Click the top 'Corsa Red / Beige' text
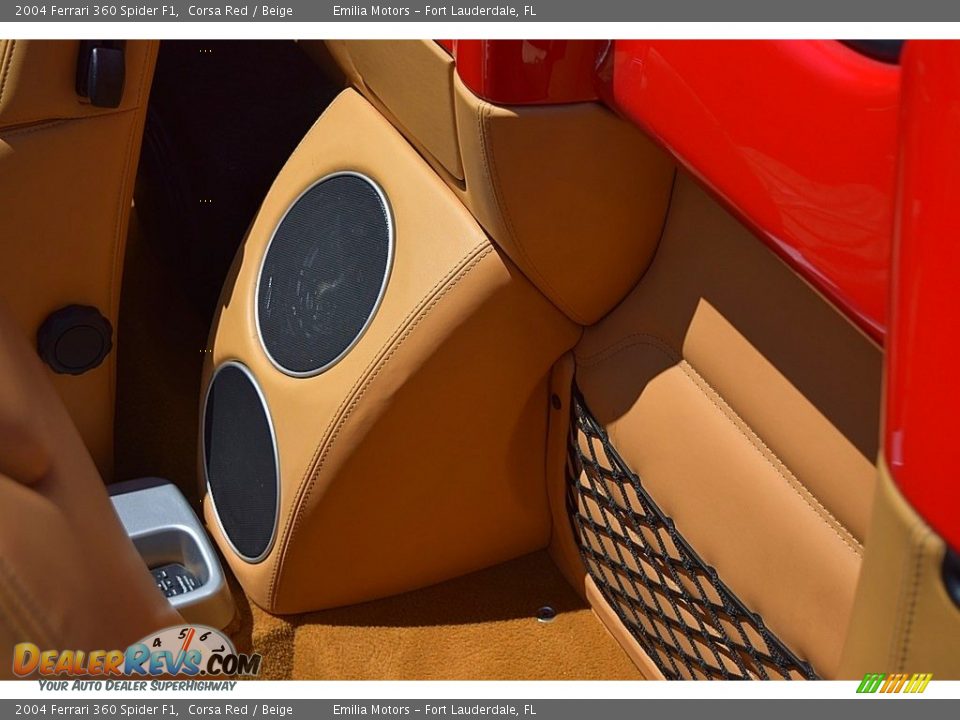The height and width of the screenshot is (720, 960). (240, 10)
